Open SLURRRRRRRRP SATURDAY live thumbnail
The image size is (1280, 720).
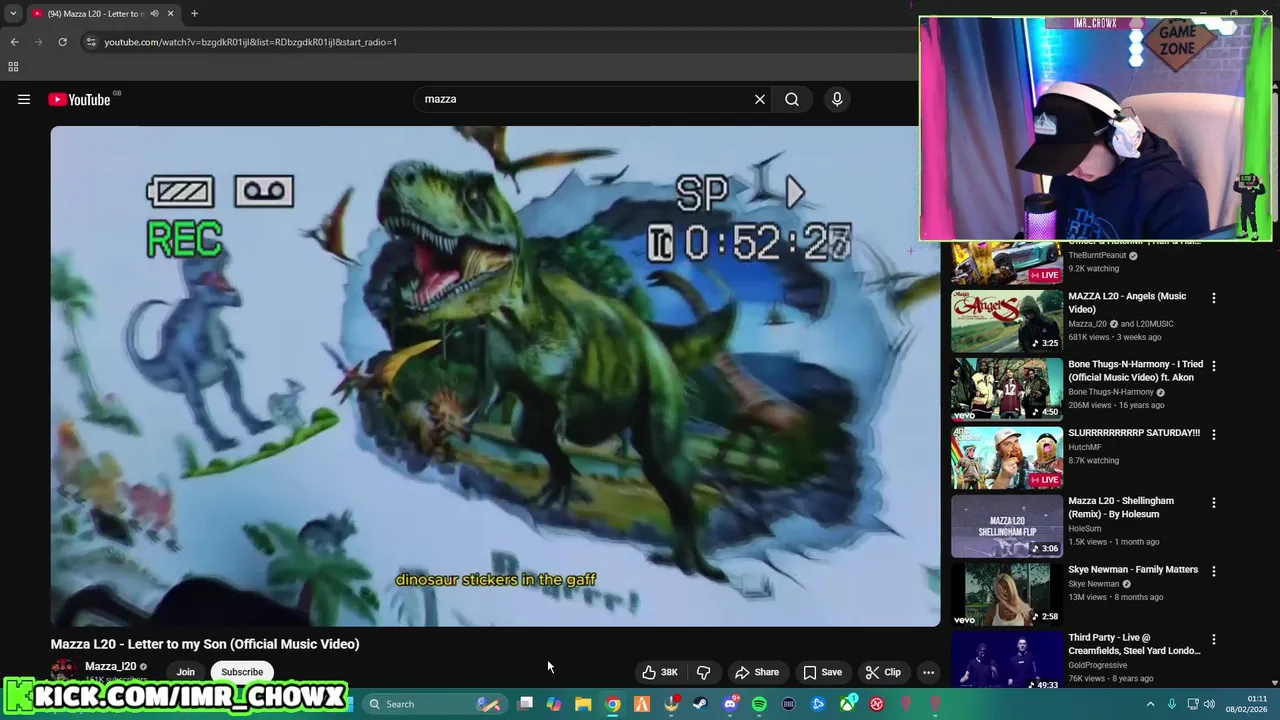[1007, 458]
